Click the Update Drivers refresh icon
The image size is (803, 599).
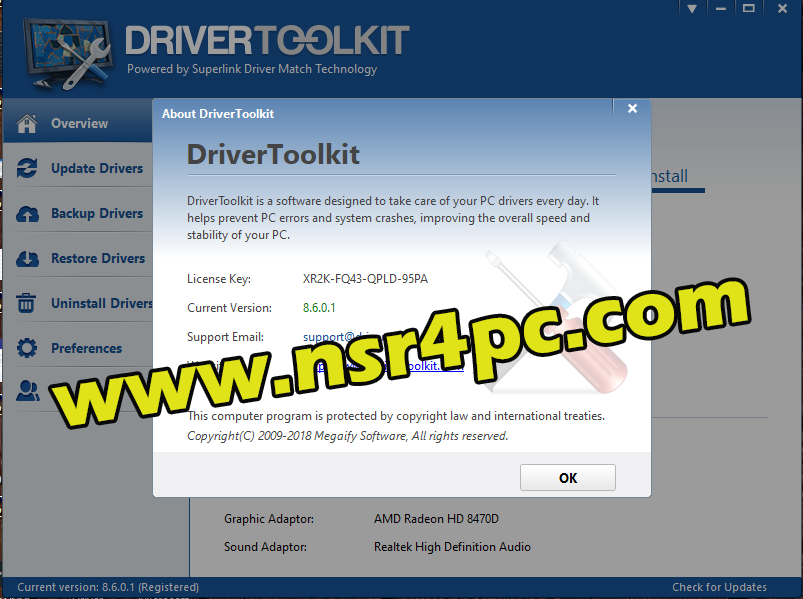click(x=27, y=168)
